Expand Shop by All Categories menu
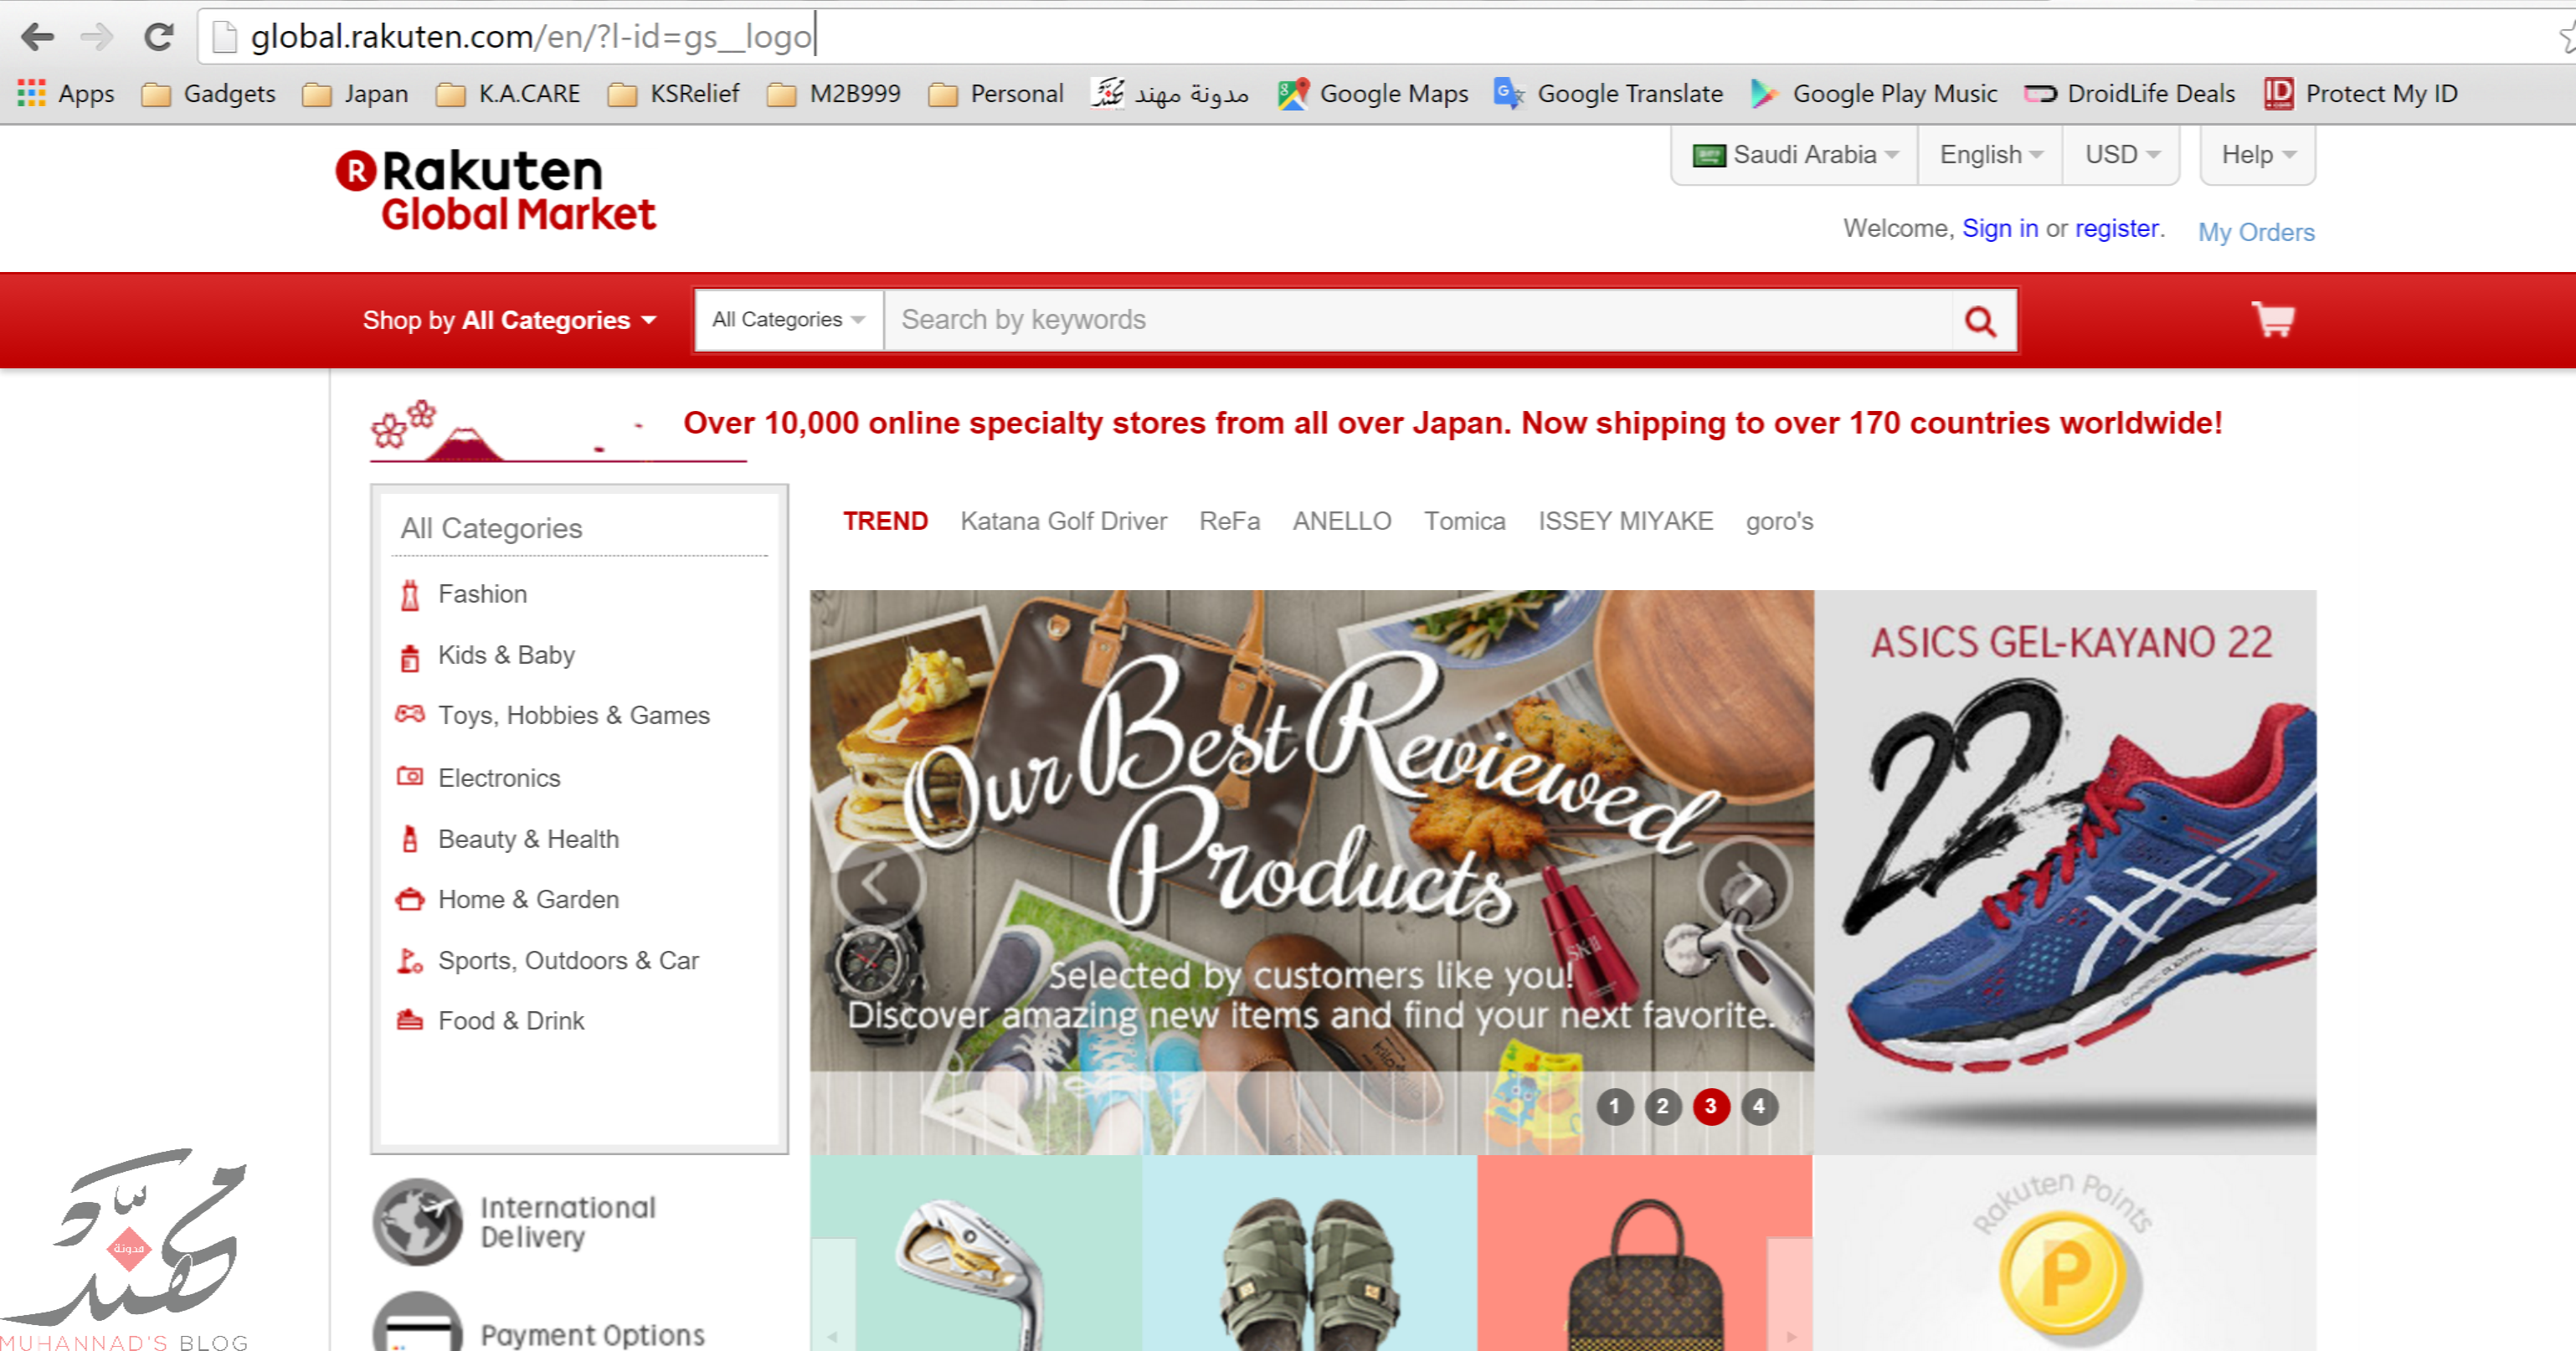Viewport: 2576px width, 1351px height. (x=510, y=320)
